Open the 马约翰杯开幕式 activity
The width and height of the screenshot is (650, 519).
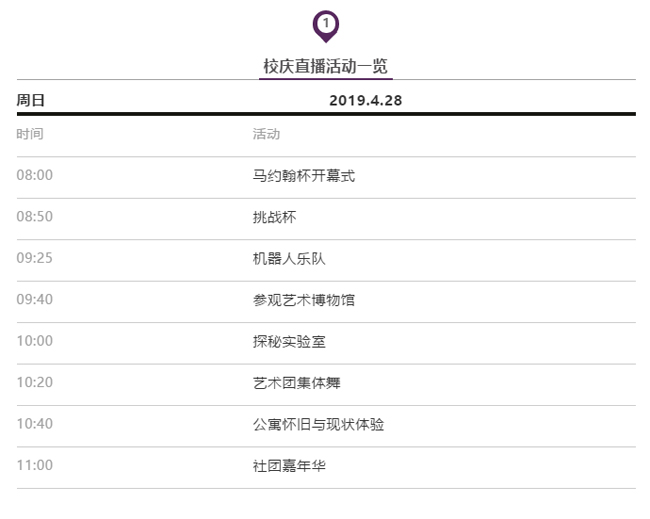[304, 176]
